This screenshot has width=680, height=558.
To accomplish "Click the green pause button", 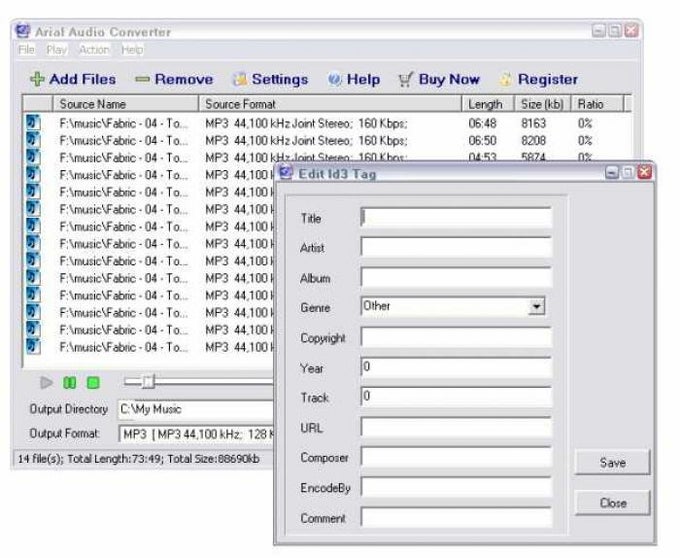I will coord(70,383).
